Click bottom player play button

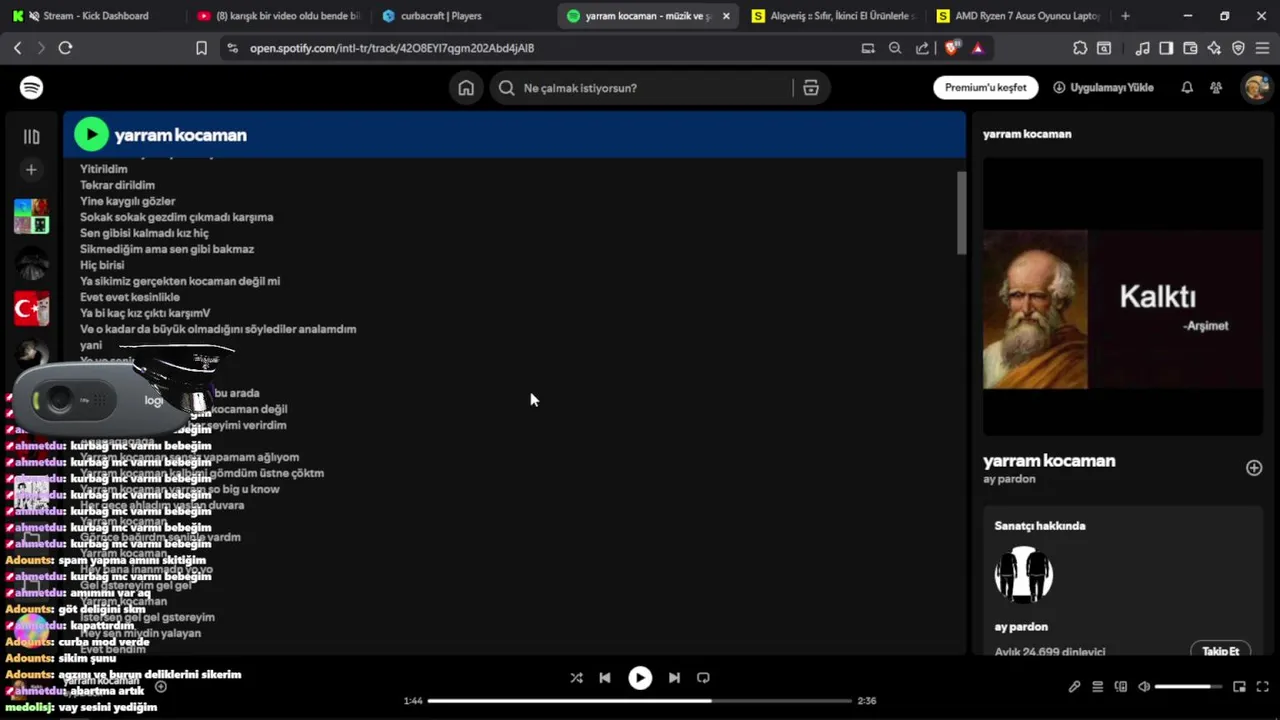point(640,678)
